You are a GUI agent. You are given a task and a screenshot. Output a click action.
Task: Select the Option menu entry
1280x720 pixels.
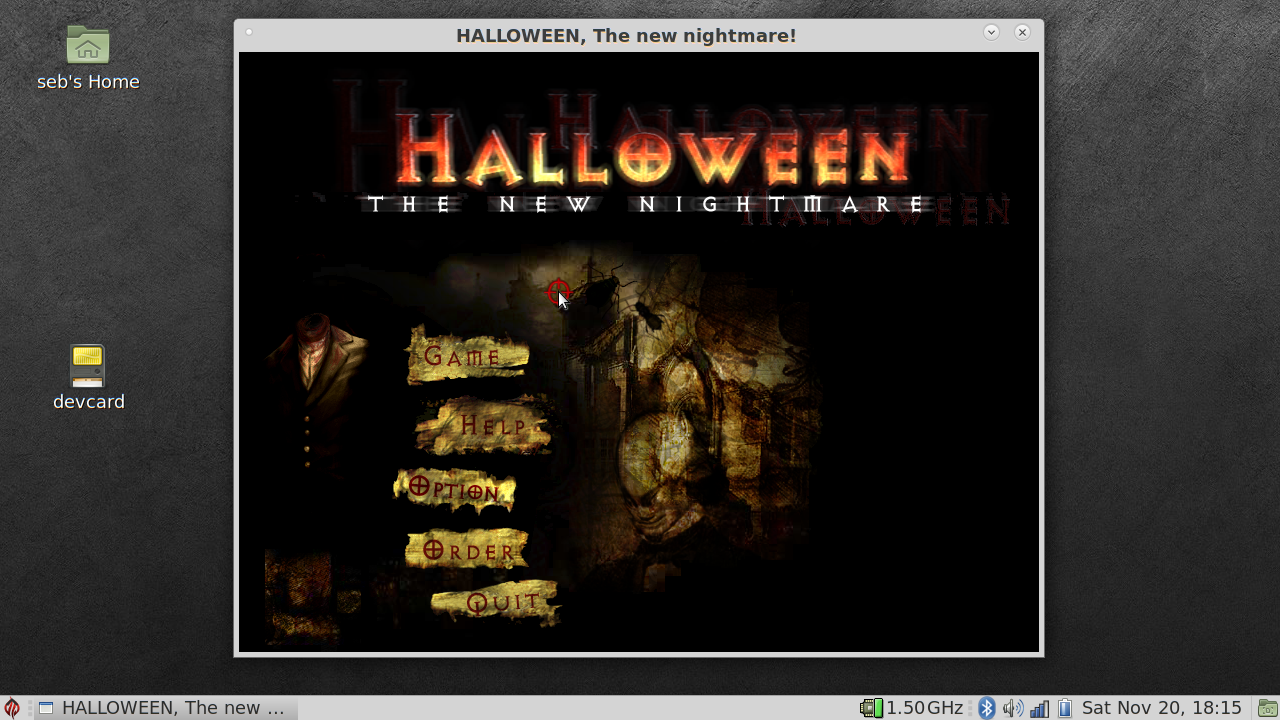point(455,490)
